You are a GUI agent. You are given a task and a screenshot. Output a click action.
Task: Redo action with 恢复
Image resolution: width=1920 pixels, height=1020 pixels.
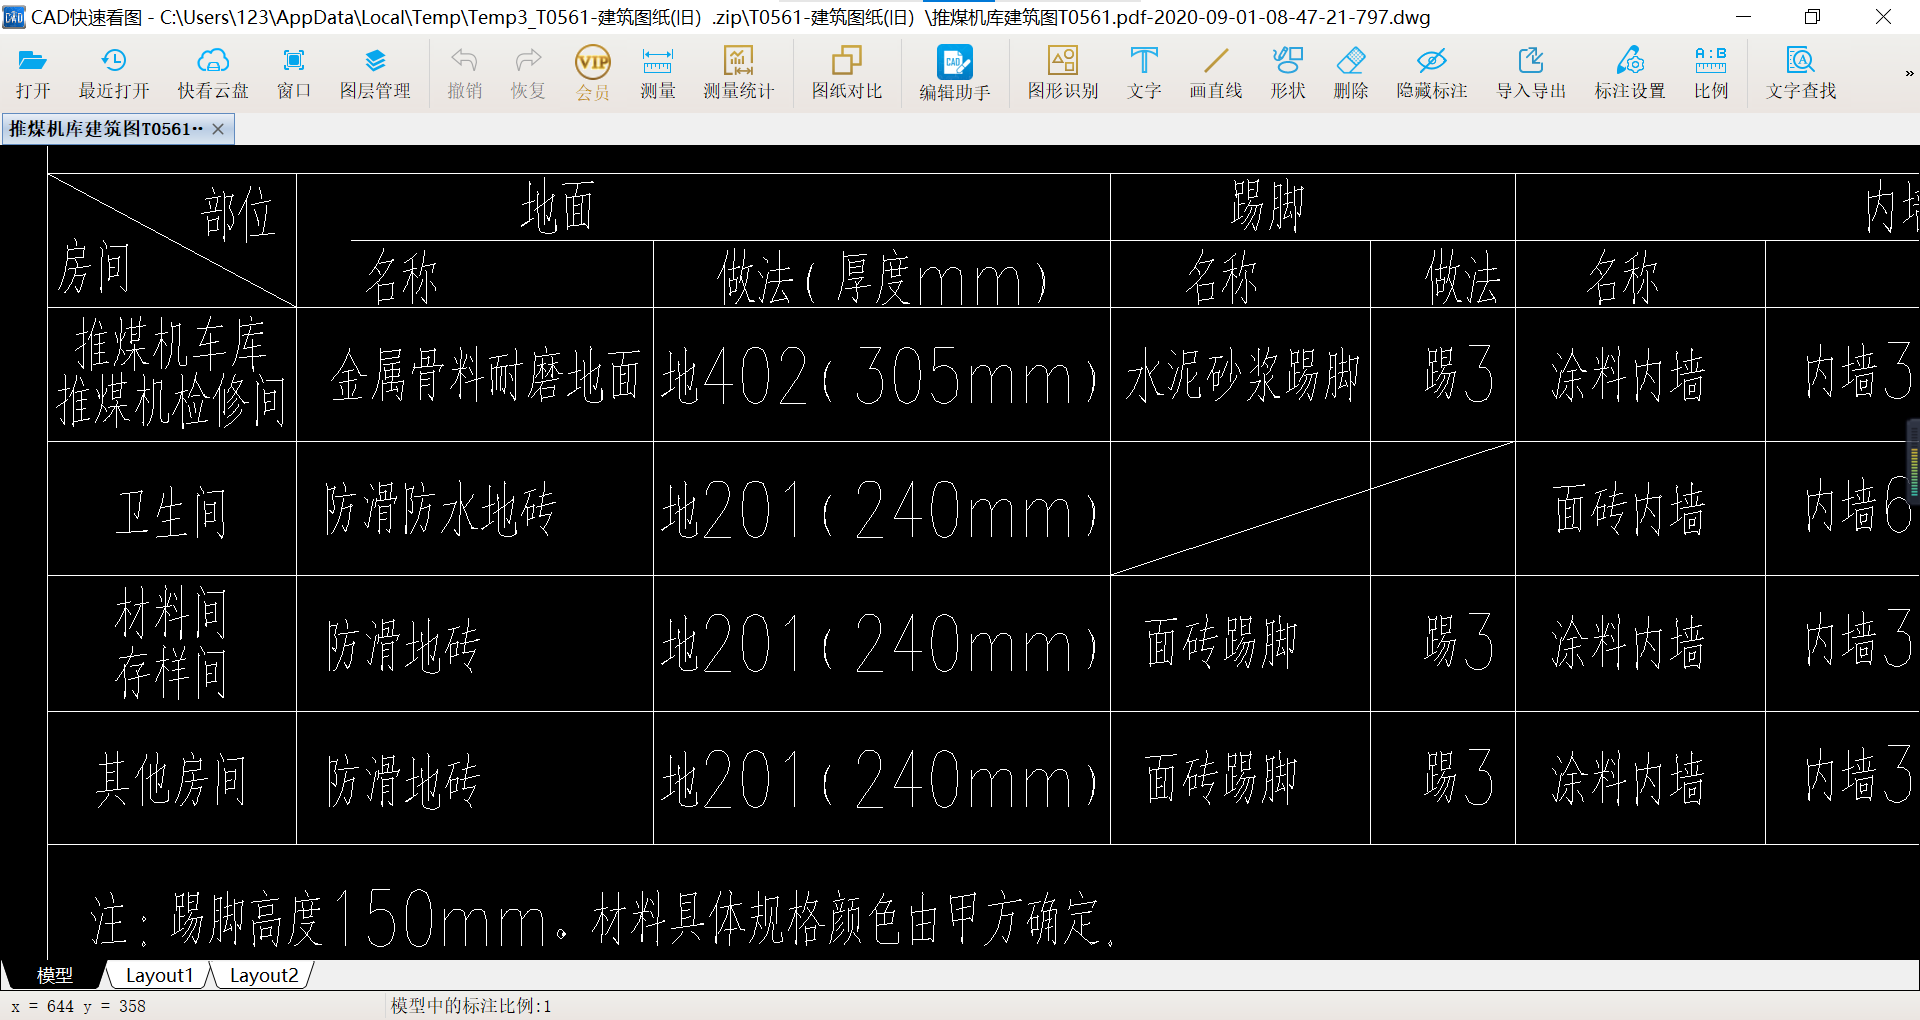click(528, 74)
